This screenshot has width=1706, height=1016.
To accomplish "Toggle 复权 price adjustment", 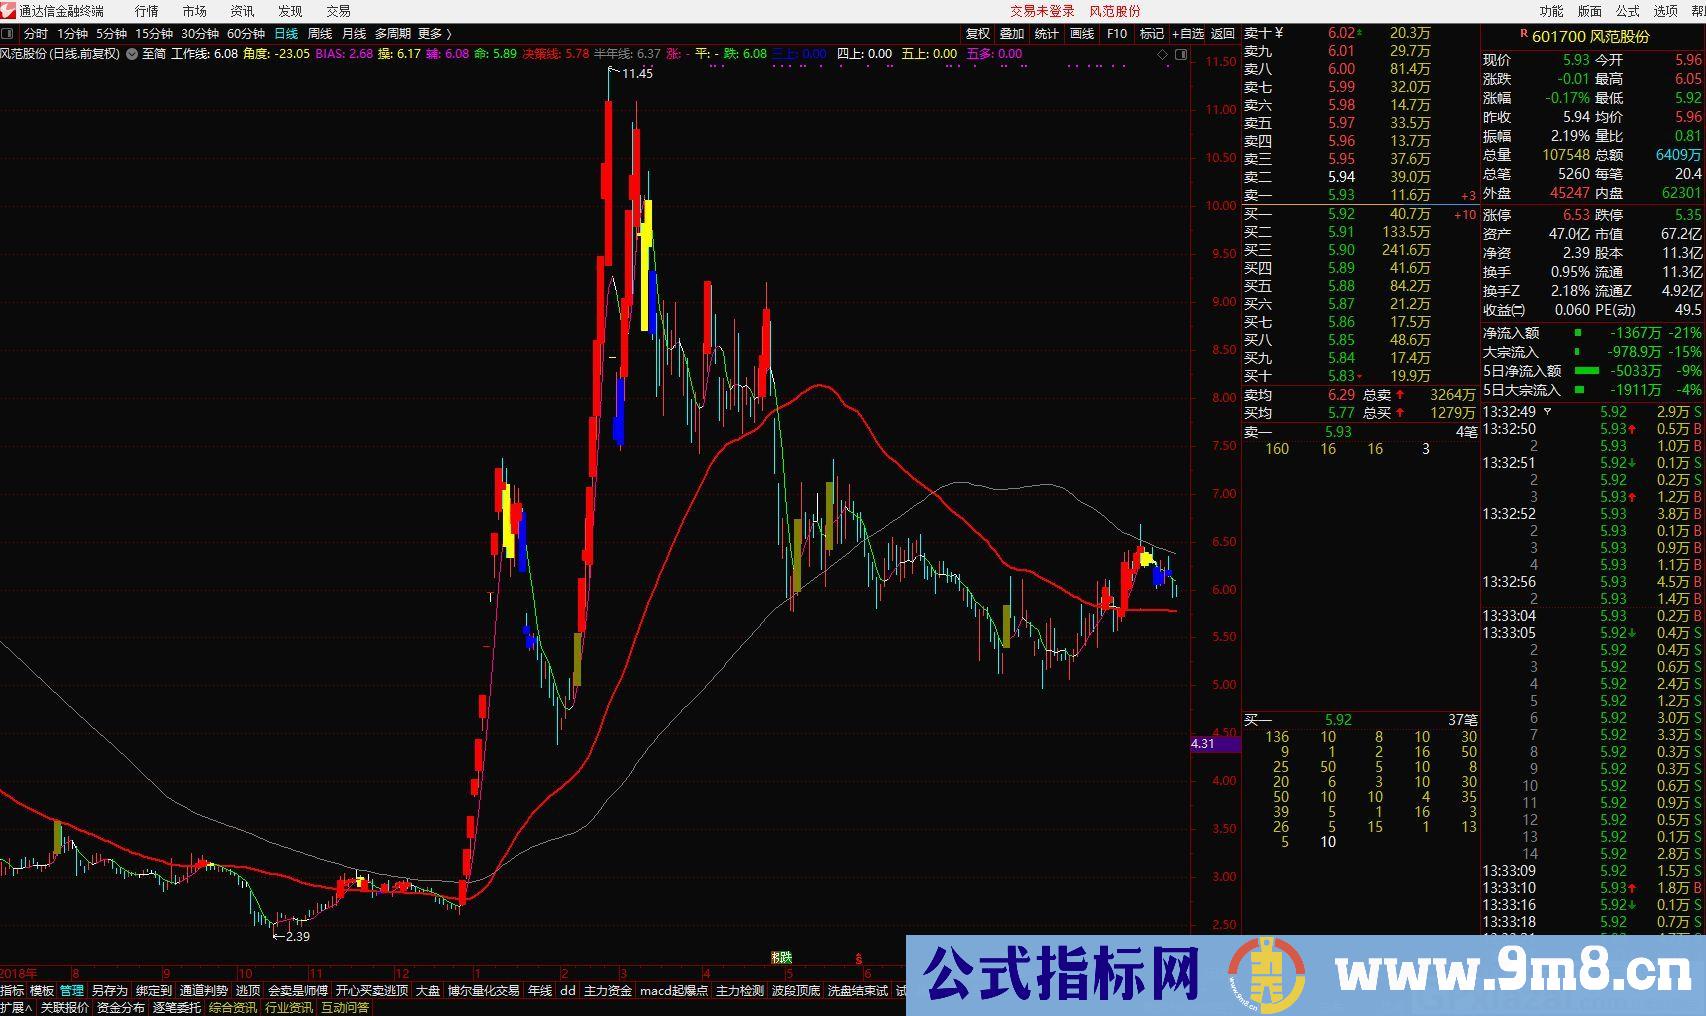I will [977, 34].
